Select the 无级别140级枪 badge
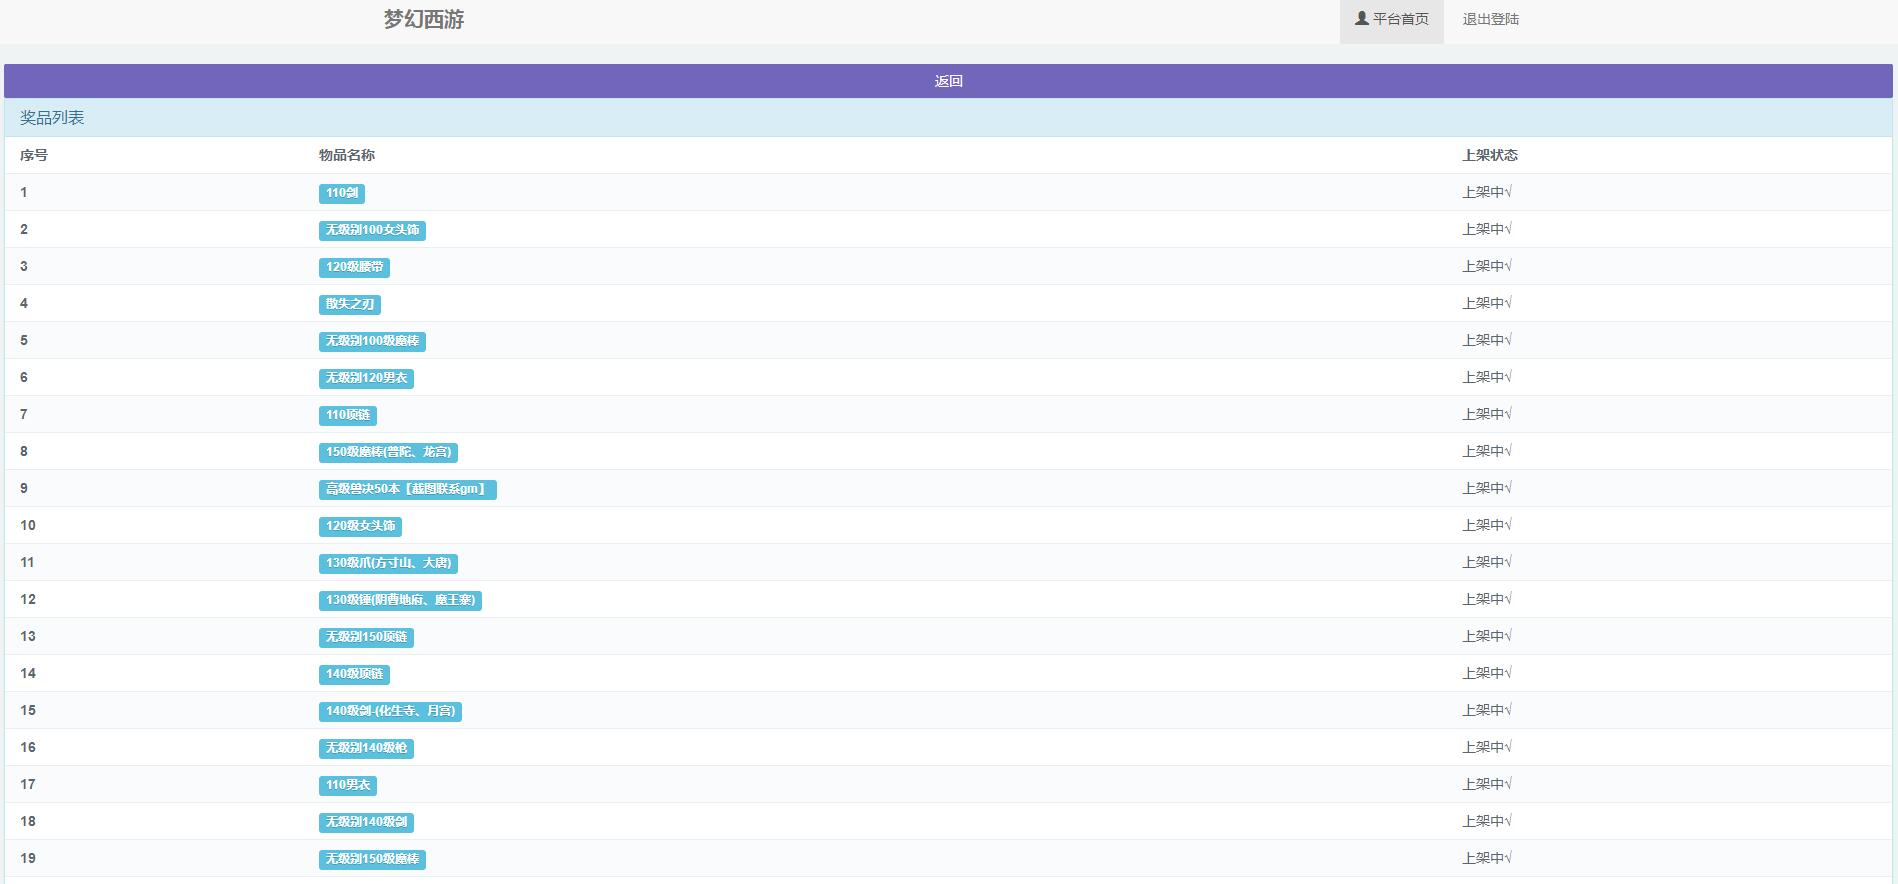This screenshot has height=884, width=1898. tap(366, 748)
